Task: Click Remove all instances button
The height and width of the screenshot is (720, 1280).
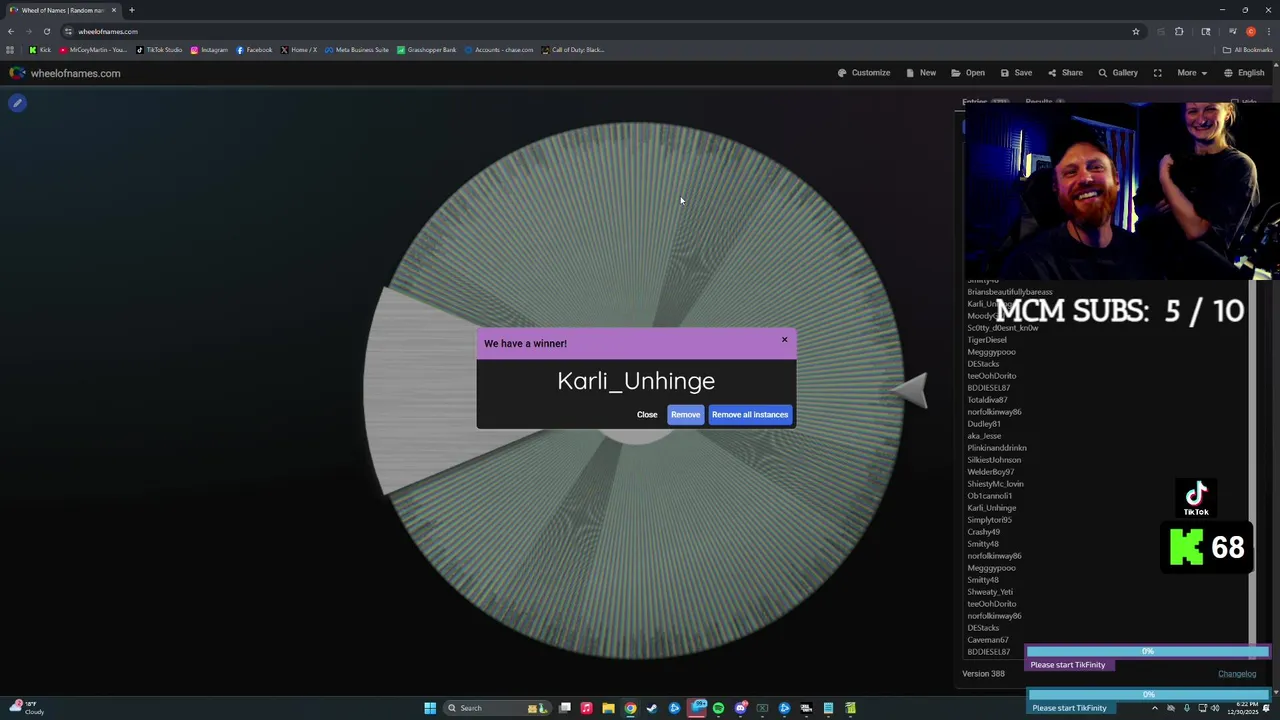Action: point(750,415)
